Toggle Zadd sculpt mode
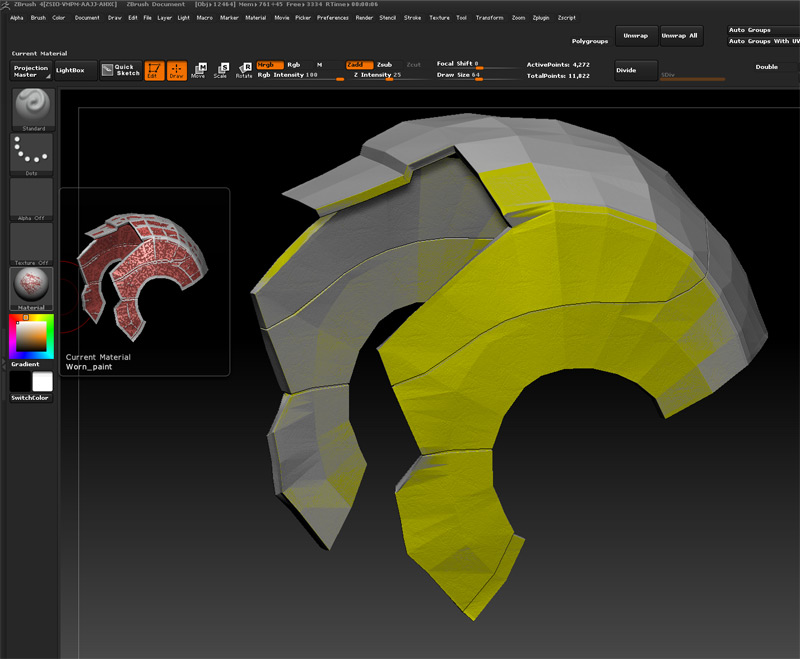This screenshot has width=800, height=659. [359, 64]
